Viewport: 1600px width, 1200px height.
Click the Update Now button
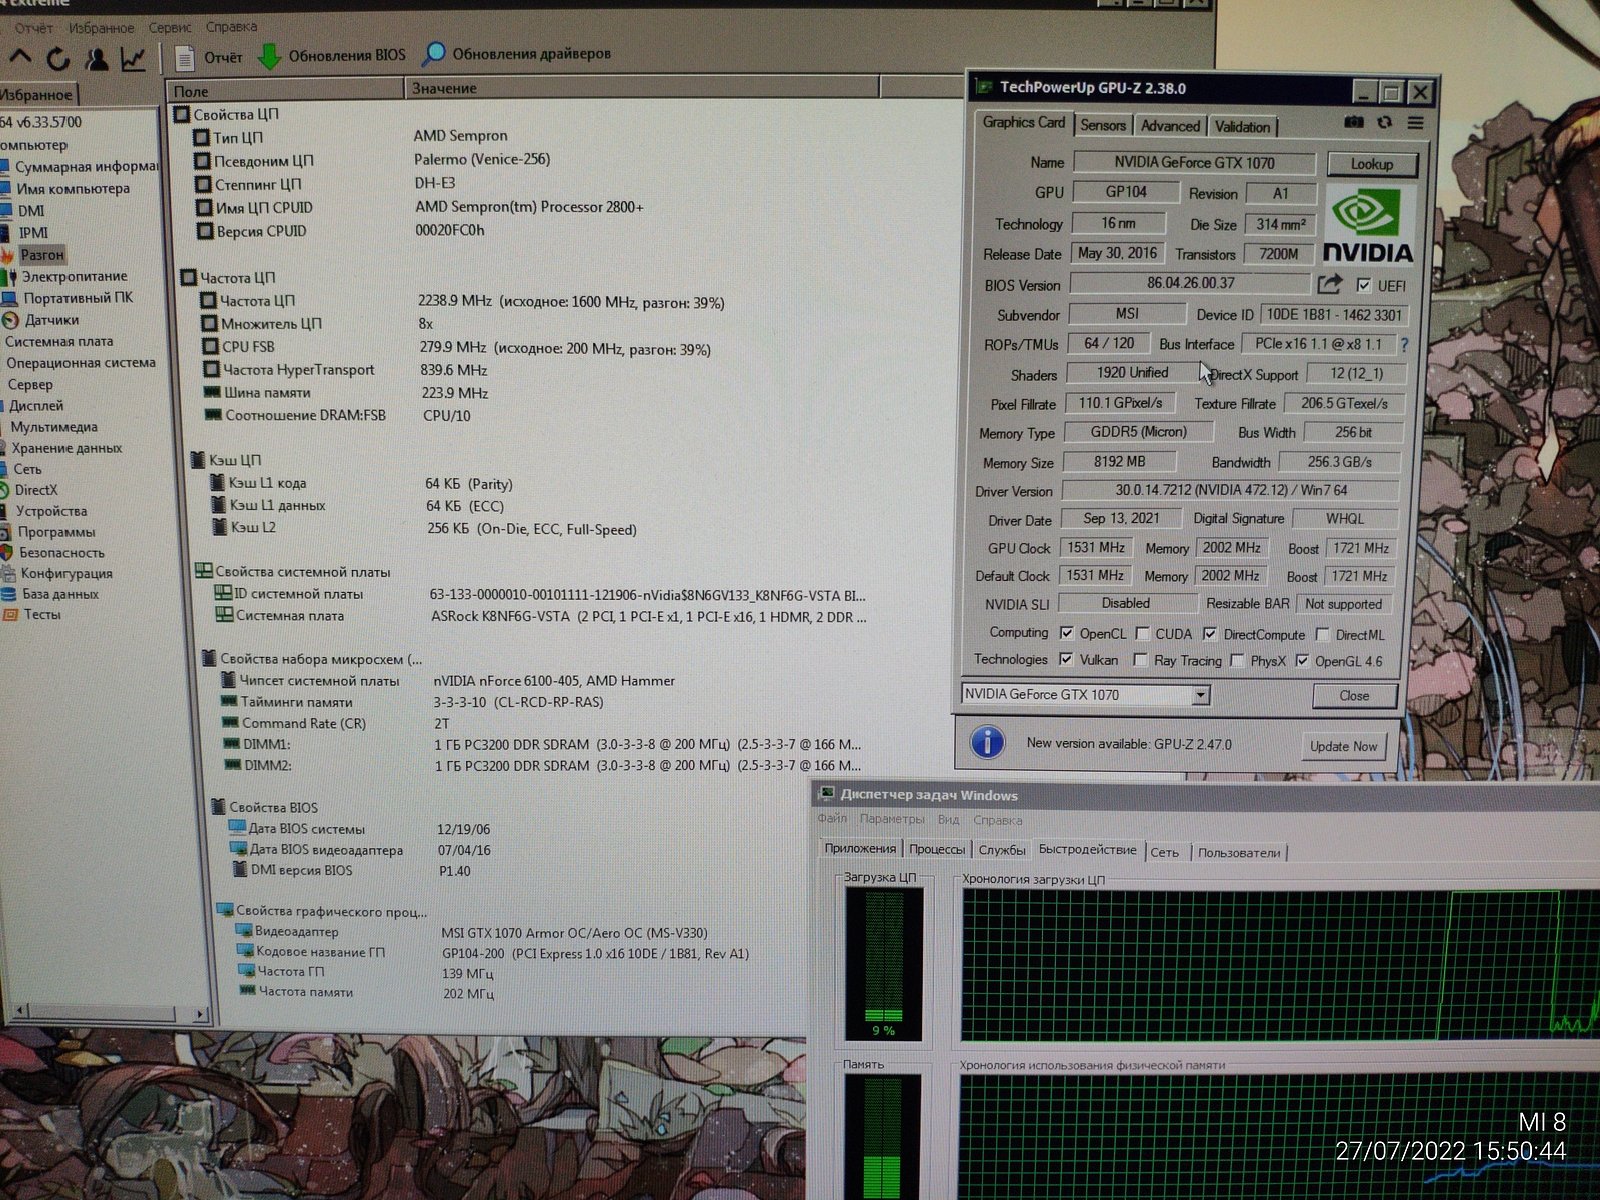click(1343, 746)
